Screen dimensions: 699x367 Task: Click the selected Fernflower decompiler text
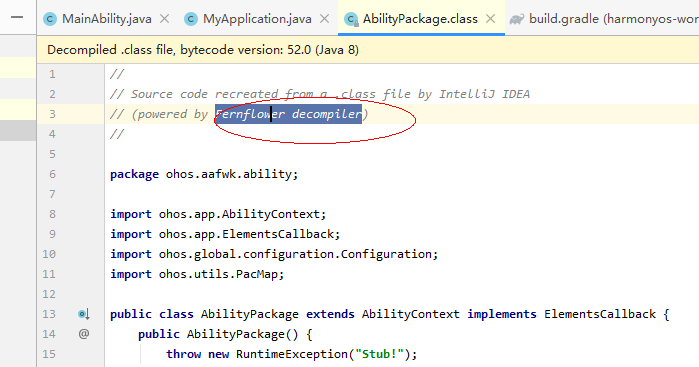288,114
